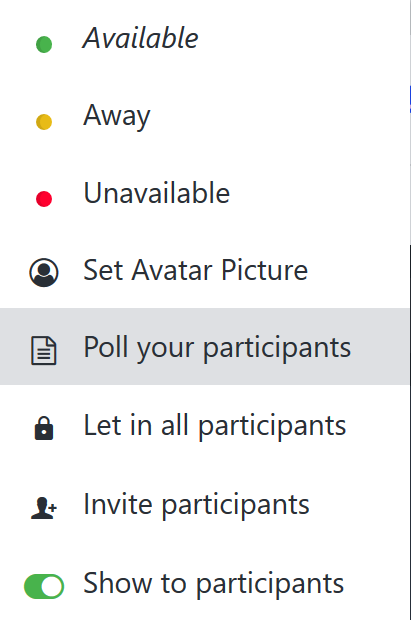Viewport: 411px width, 620px height.
Task: Click the padlock icon
Action: tap(44, 428)
